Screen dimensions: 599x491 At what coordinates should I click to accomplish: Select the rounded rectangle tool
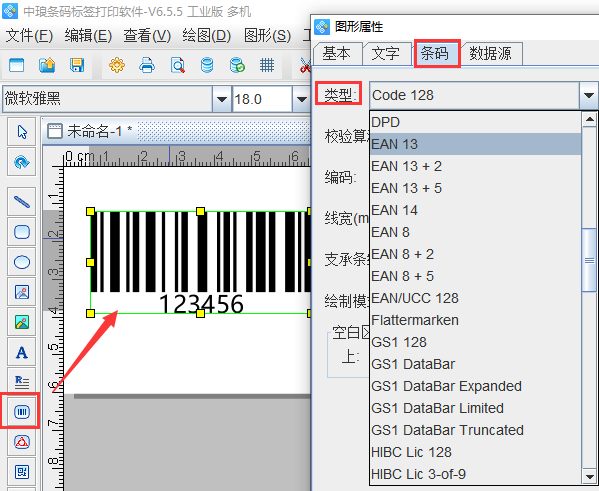22,232
